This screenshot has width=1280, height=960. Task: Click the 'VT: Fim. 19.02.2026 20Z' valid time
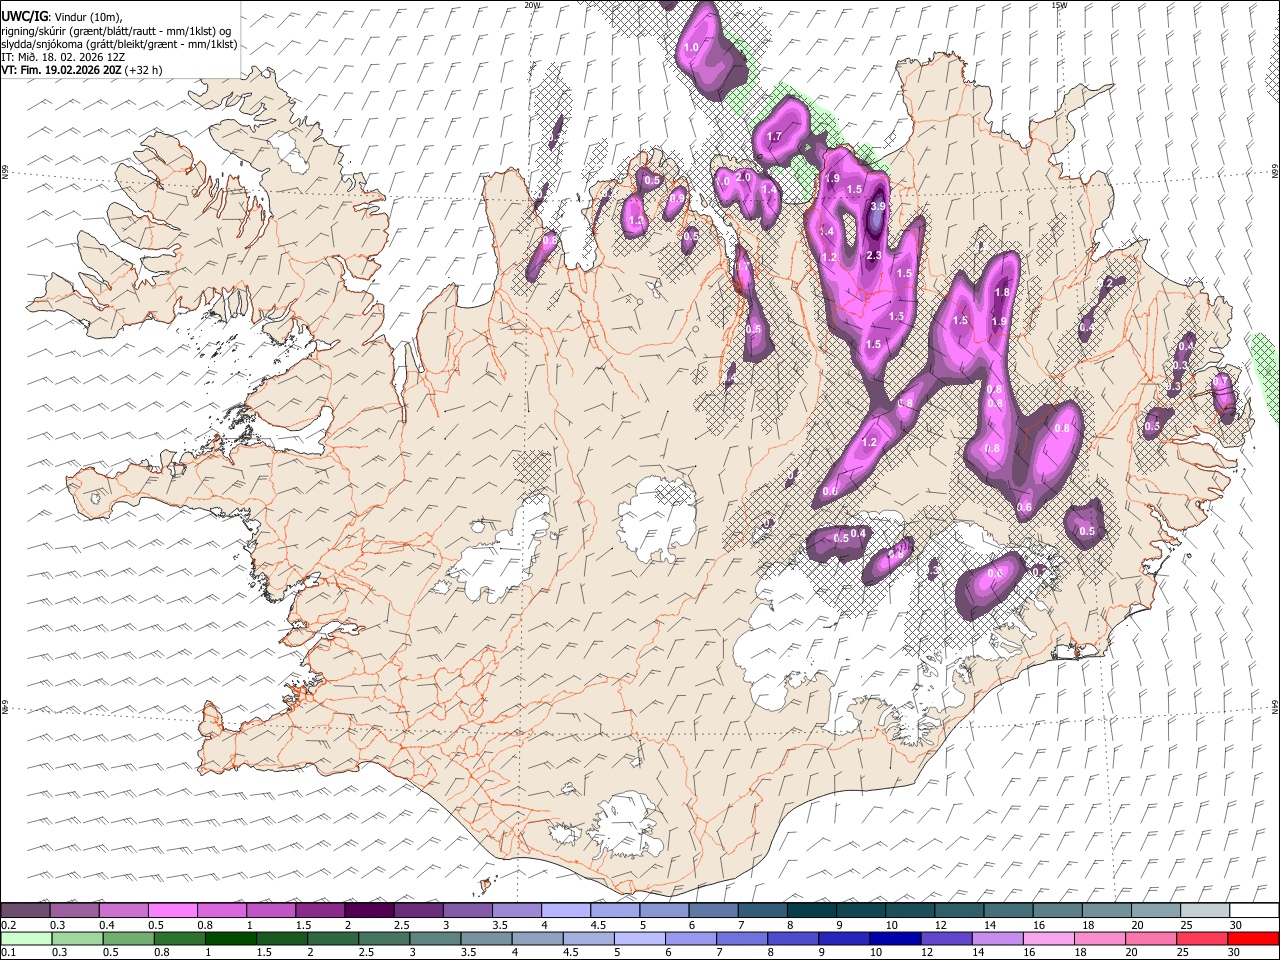tap(61, 70)
